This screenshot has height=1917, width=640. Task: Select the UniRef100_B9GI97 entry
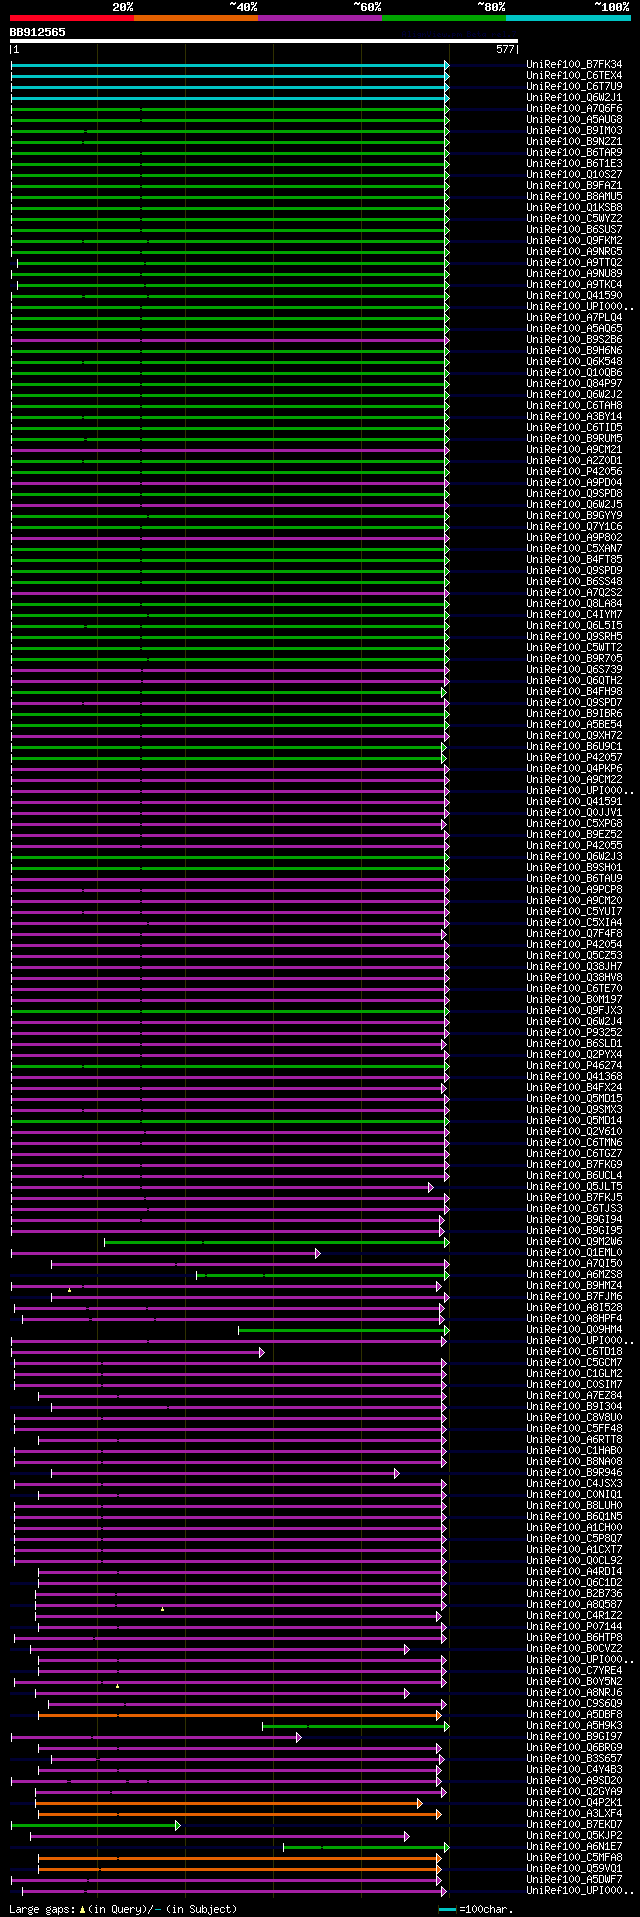pos(574,1736)
